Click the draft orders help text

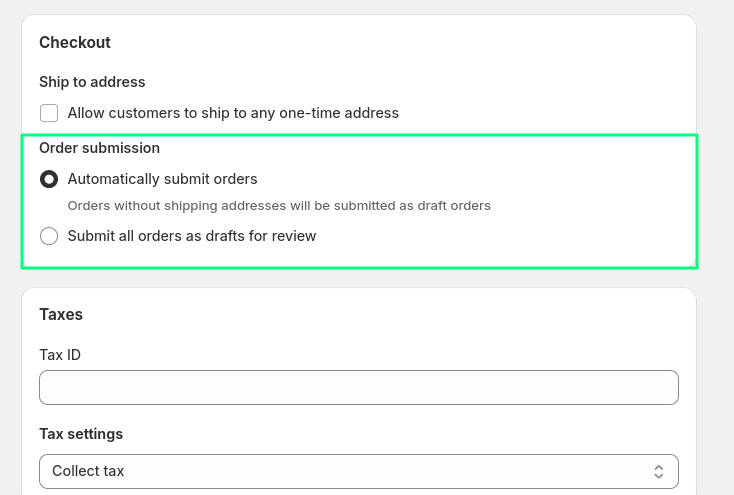point(279,206)
